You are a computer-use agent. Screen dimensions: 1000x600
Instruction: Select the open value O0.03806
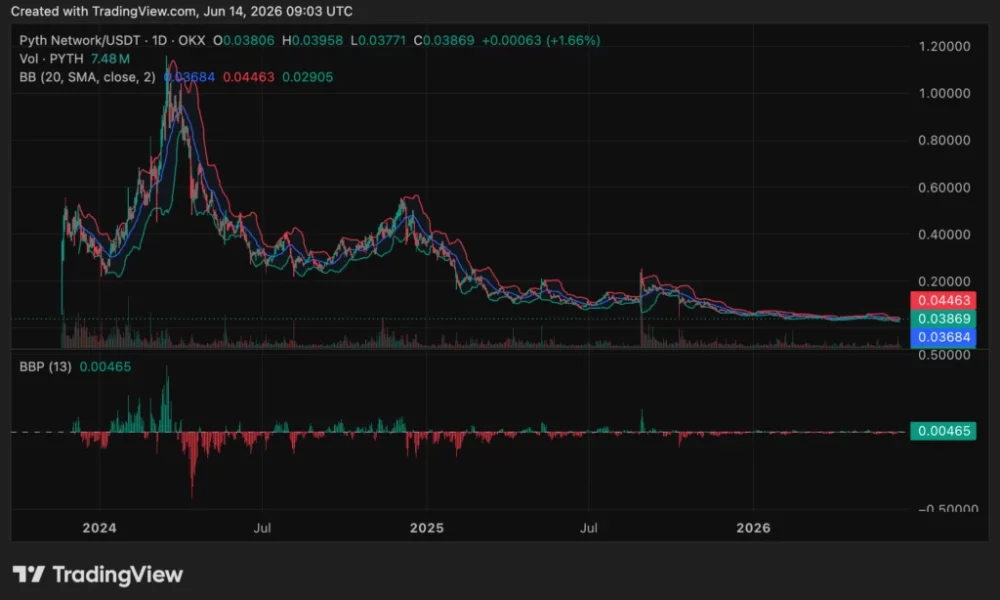[x=244, y=40]
